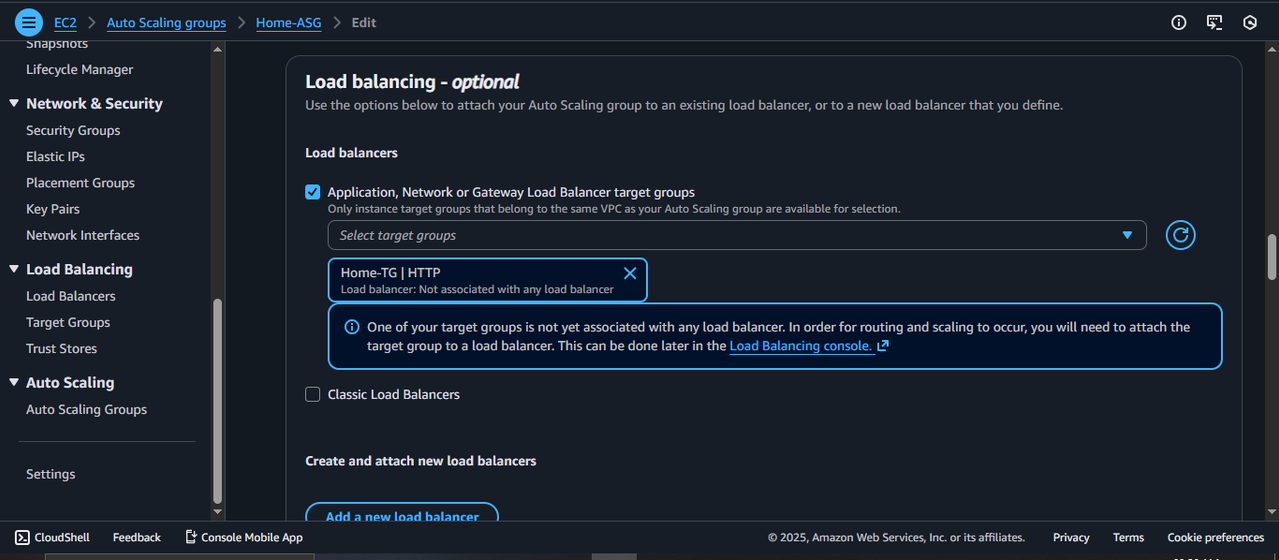Open the hamburger navigation menu icon
1279x560 pixels.
coord(29,21)
